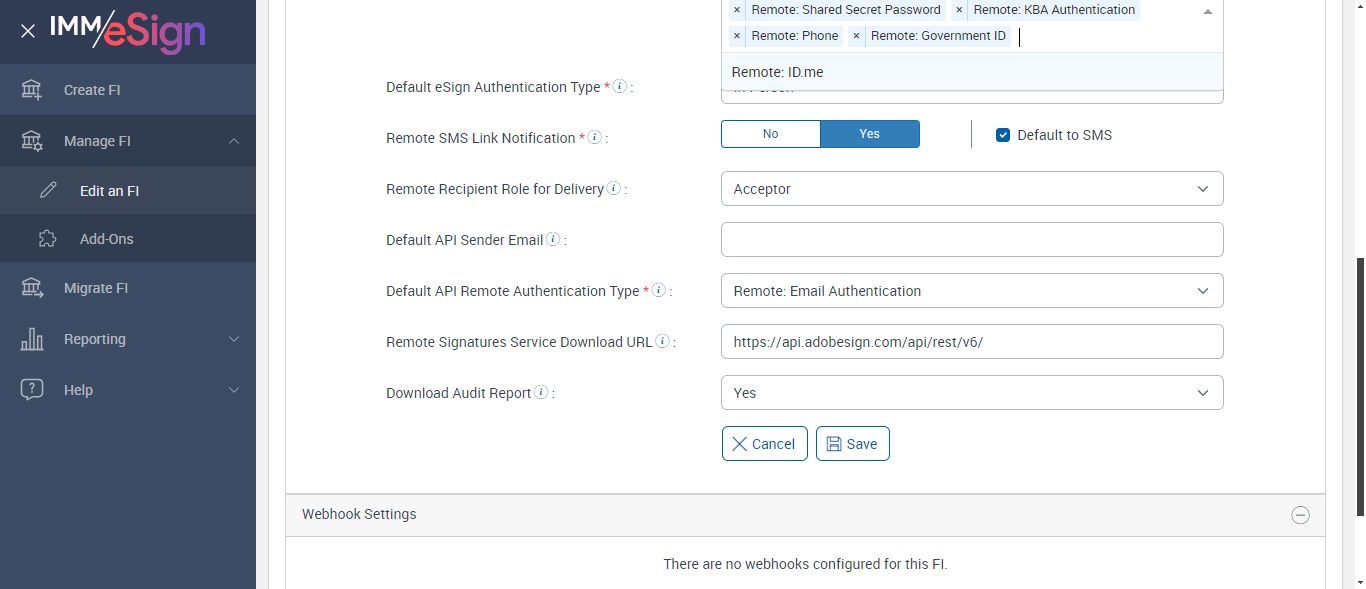The width and height of the screenshot is (1366, 589).
Task: Select Edit an FI menu item
Action: [109, 190]
